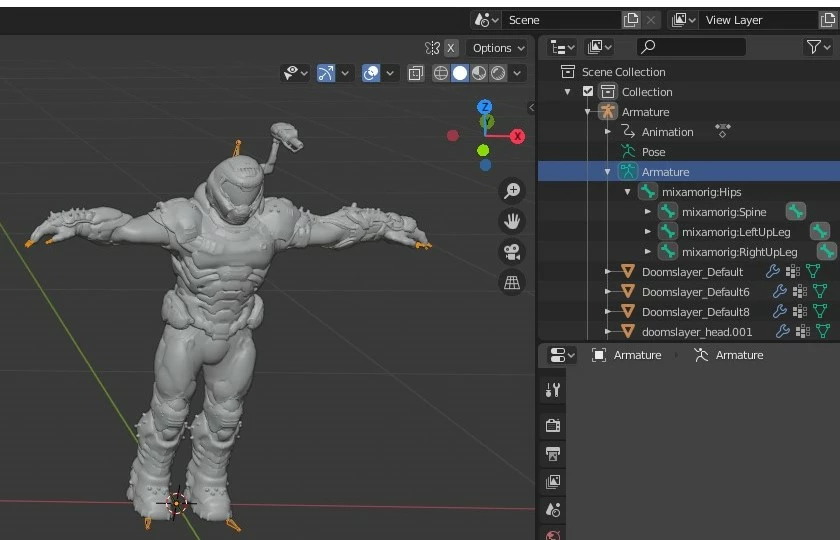
Task: Open viewport shading options dropdown arrow
Action: [517, 73]
